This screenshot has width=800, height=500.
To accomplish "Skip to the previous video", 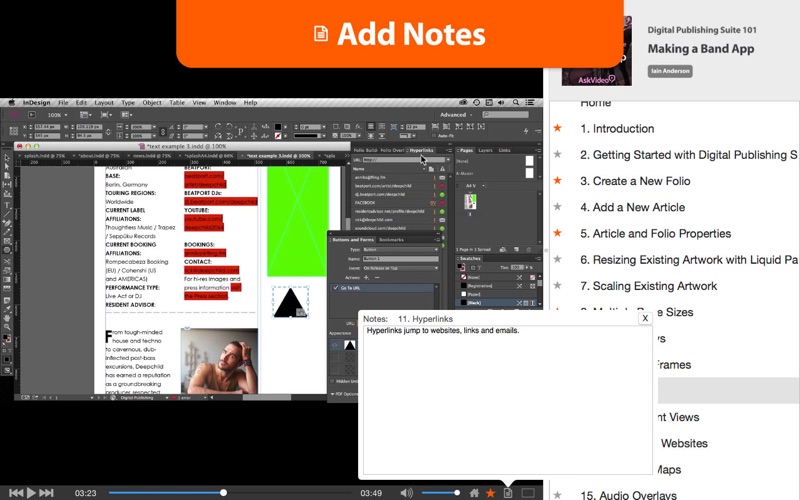I will (16, 492).
